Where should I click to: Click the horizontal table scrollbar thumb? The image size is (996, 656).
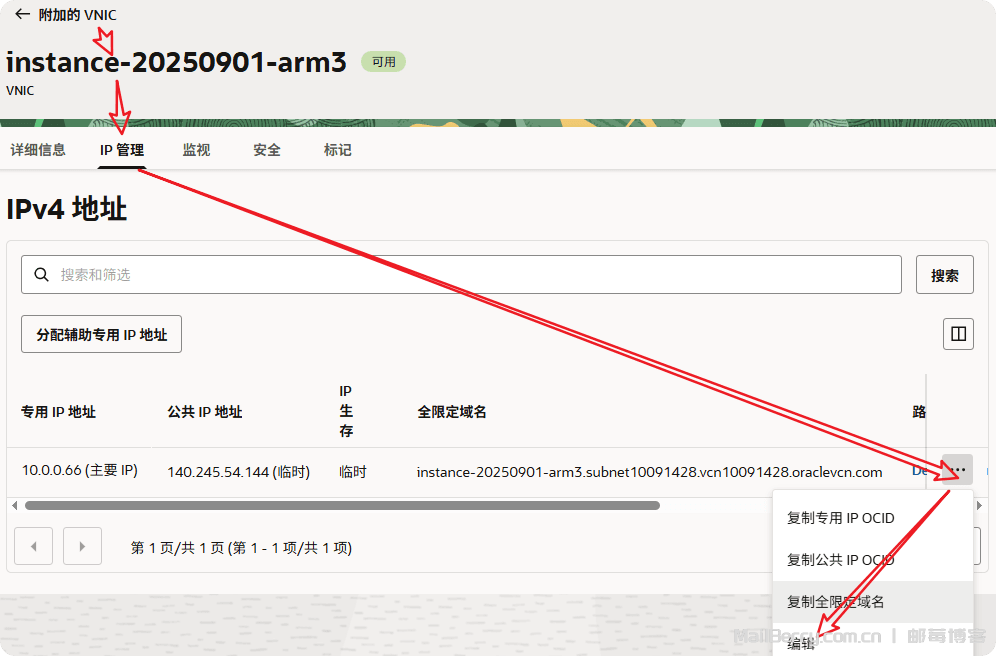click(340, 506)
